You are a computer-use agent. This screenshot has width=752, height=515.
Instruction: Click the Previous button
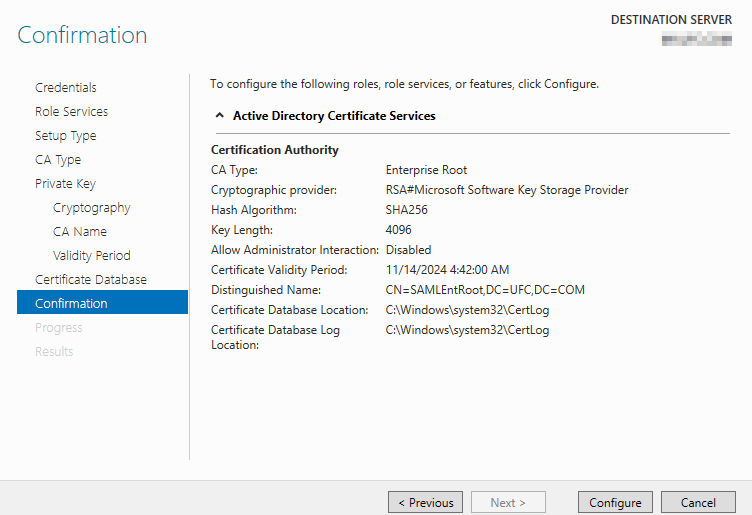pyautogui.click(x=426, y=502)
